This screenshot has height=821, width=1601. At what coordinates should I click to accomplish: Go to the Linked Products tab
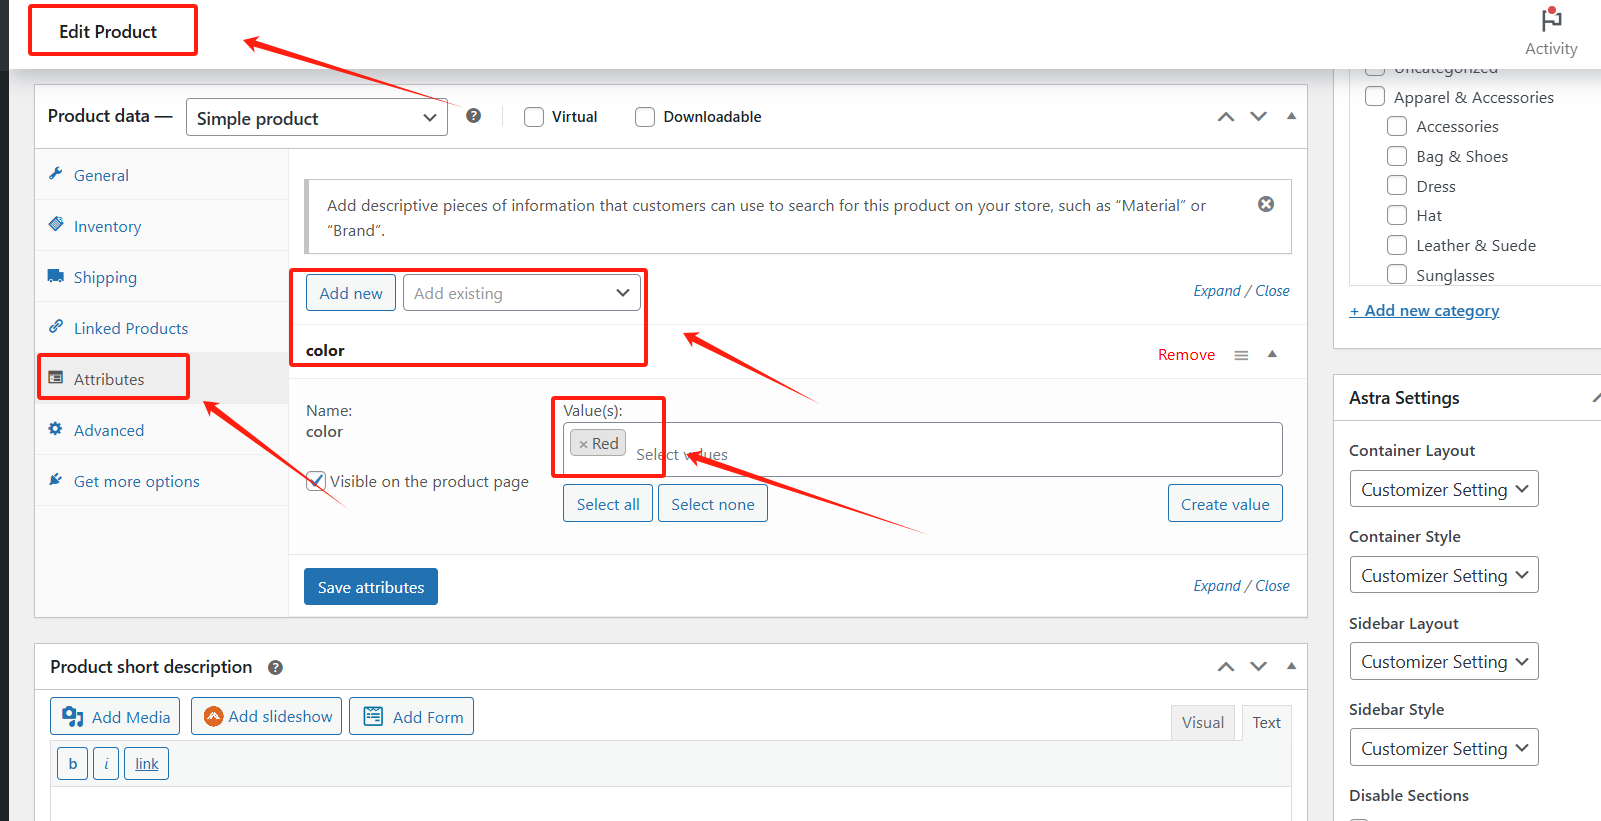coord(131,328)
